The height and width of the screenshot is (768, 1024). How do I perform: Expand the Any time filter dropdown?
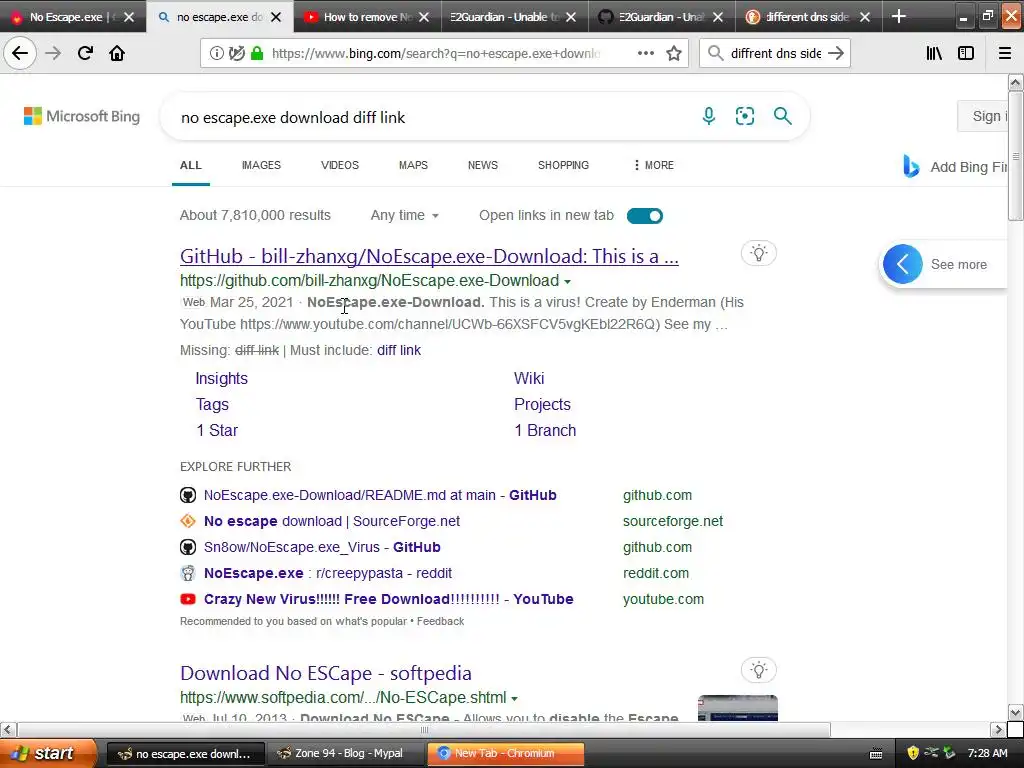[x=404, y=216]
